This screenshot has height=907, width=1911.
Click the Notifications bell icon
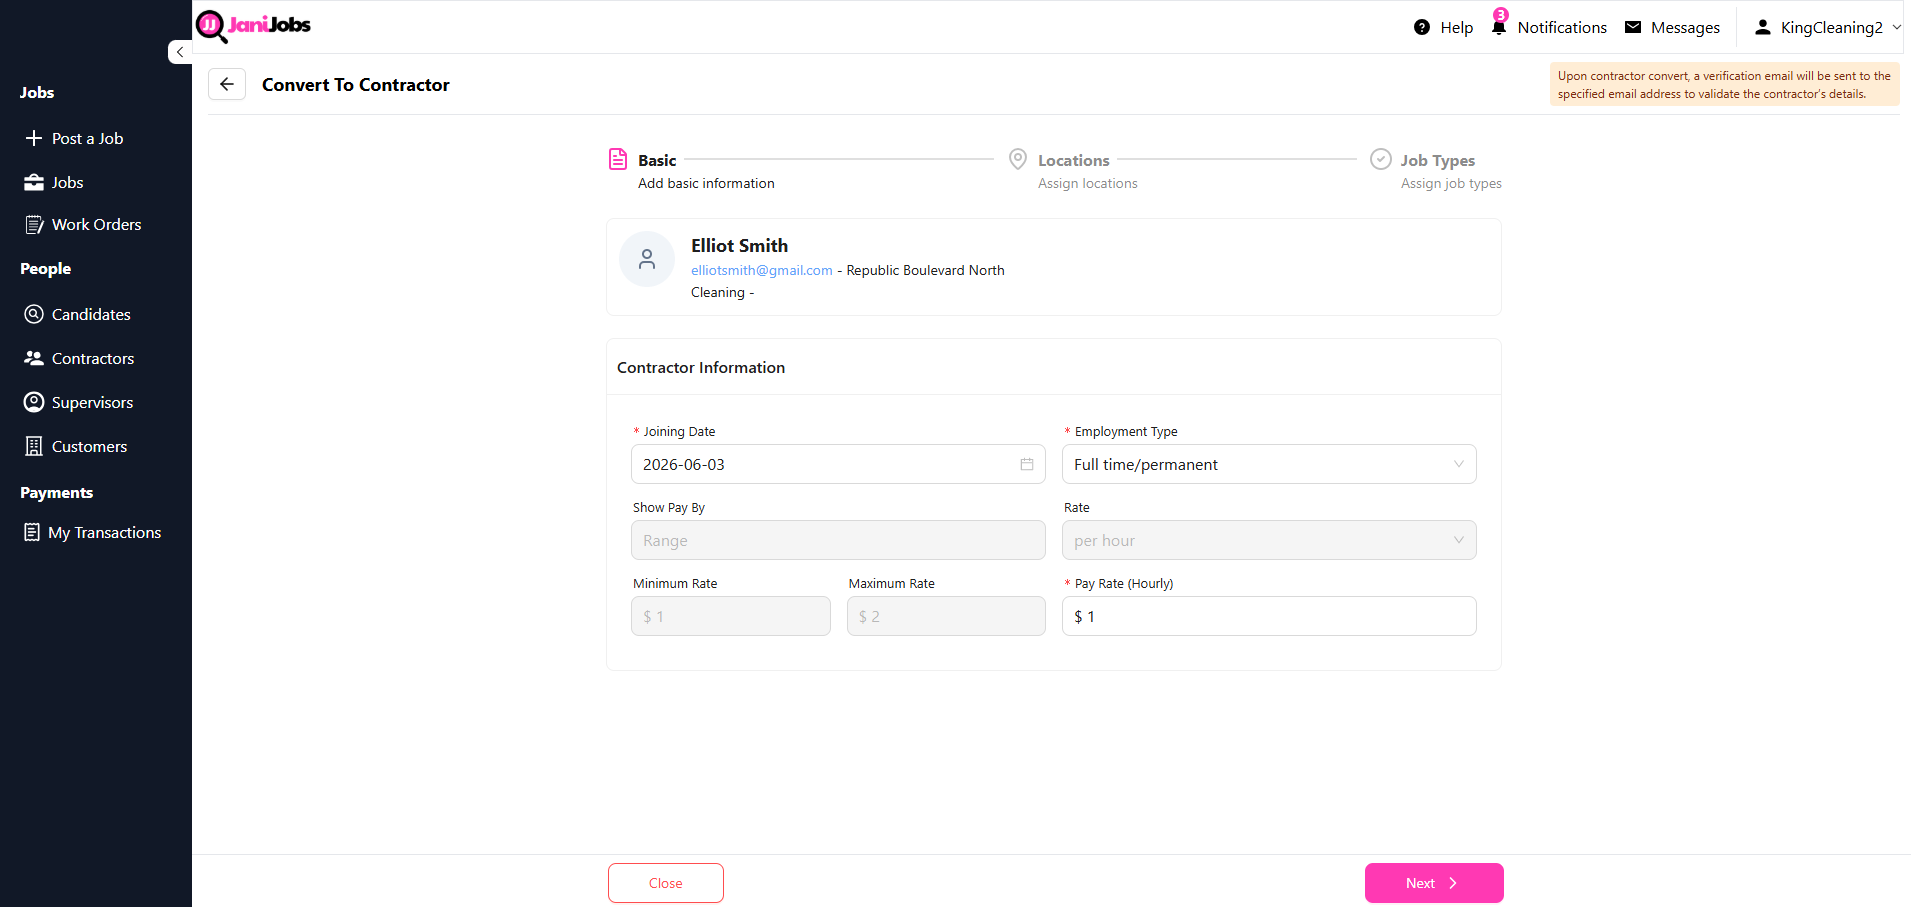coord(1498,27)
